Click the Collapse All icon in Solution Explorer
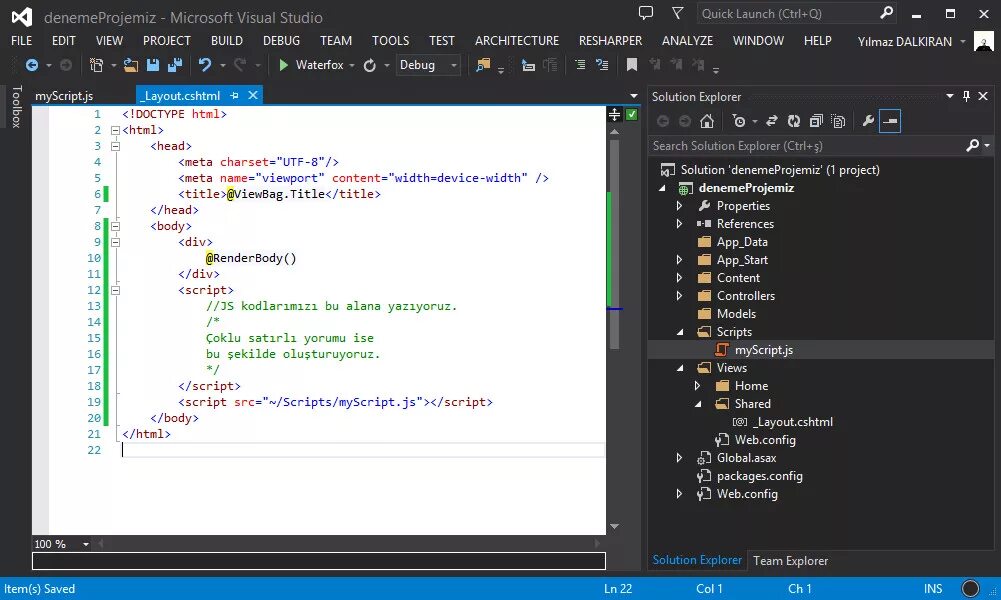 pyautogui.click(x=816, y=121)
